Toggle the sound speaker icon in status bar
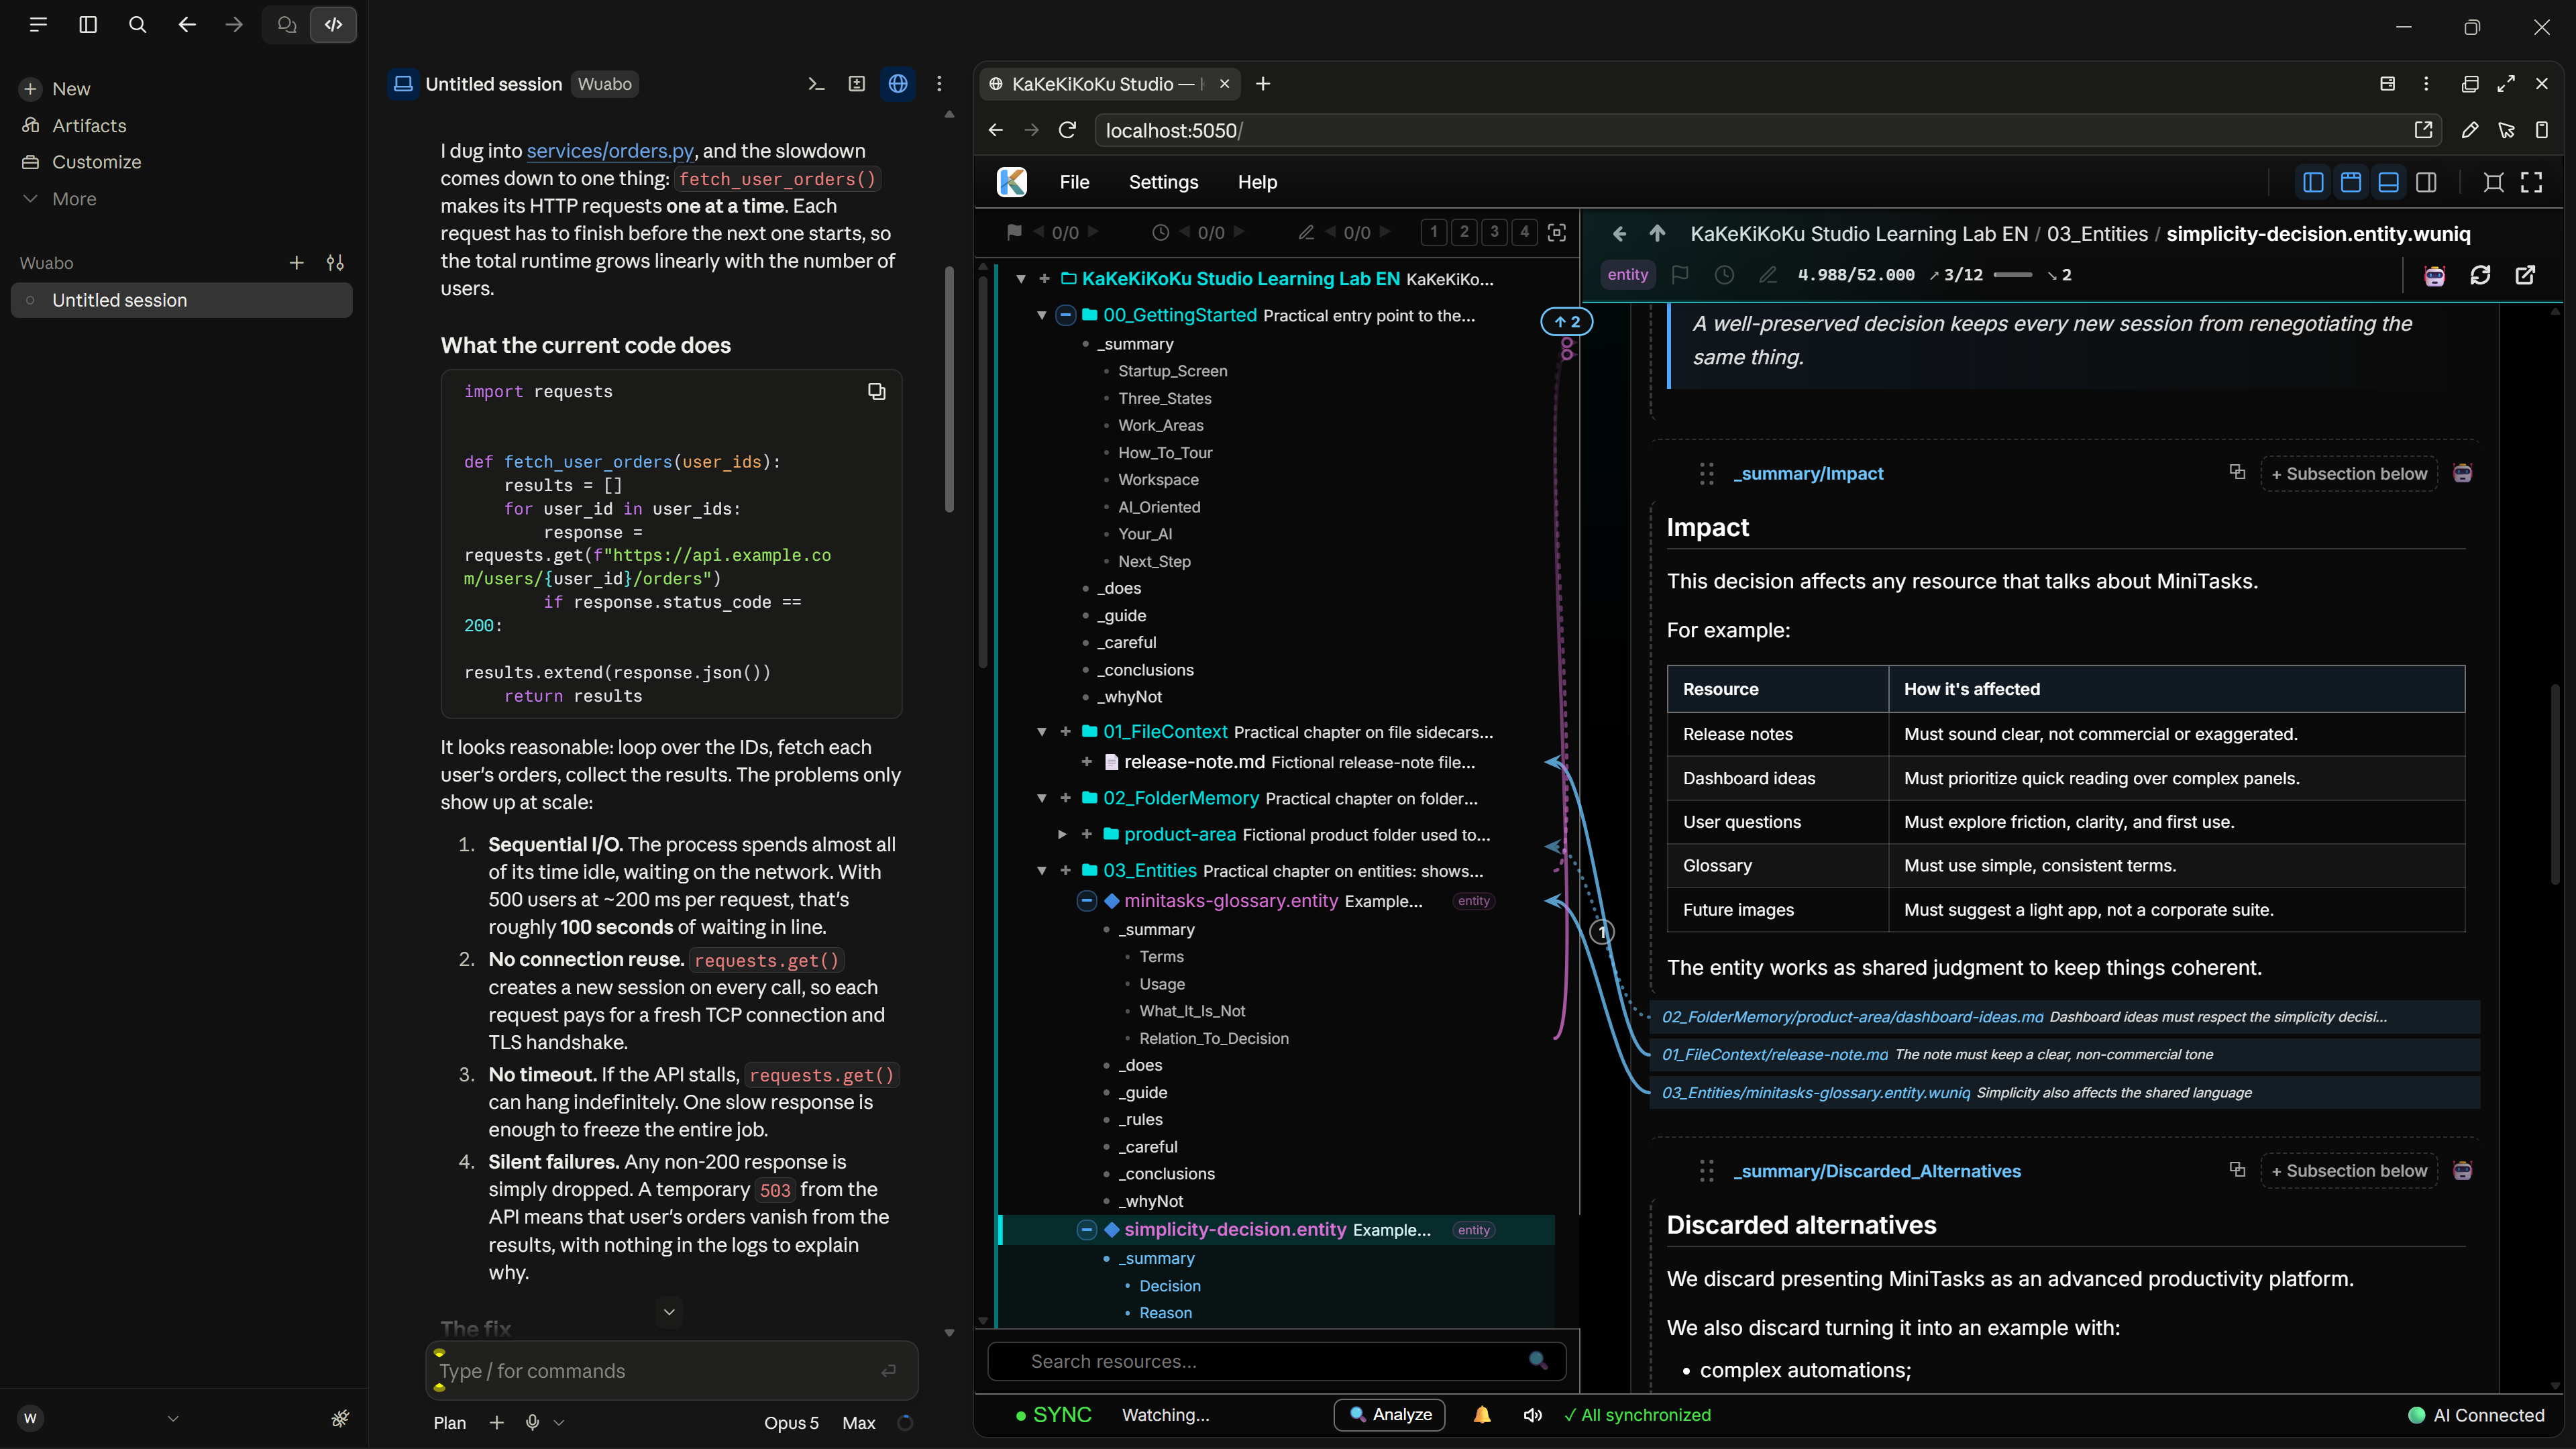Screen dimensions: 2576x1449 tap(1532, 1415)
